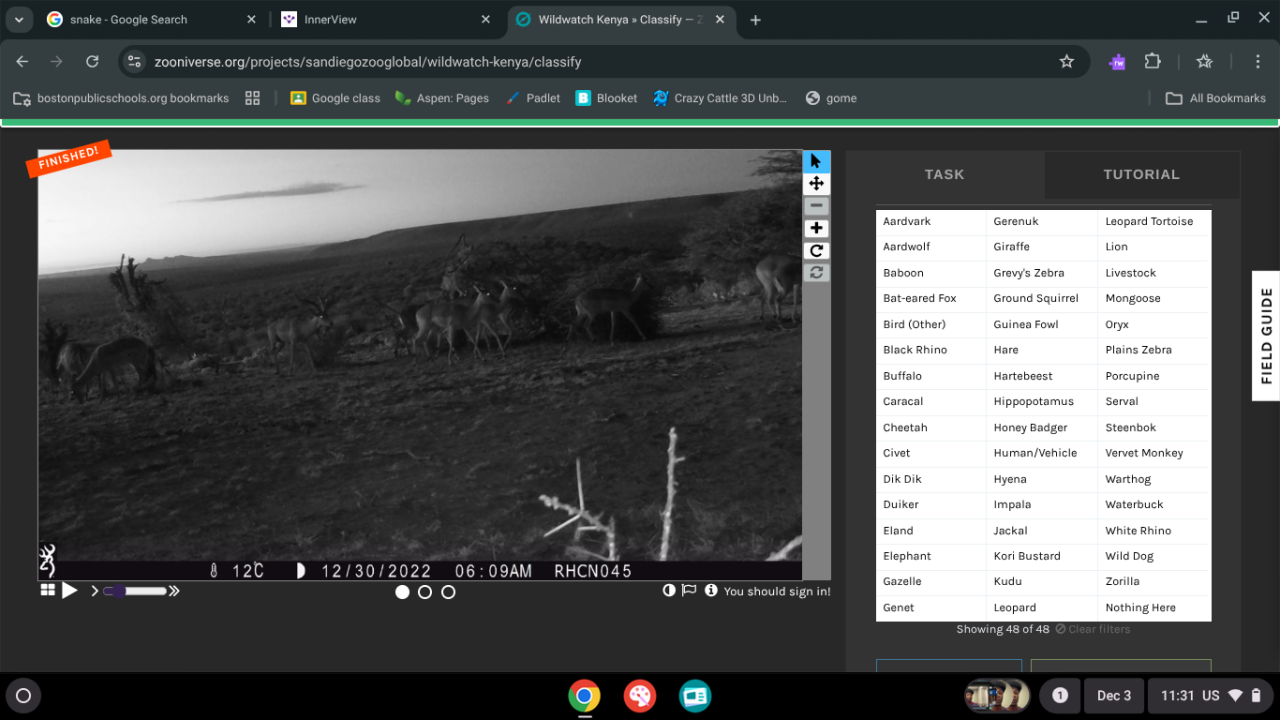The height and width of the screenshot is (720, 1280).
Task: Click the flag subject icon
Action: click(x=689, y=591)
